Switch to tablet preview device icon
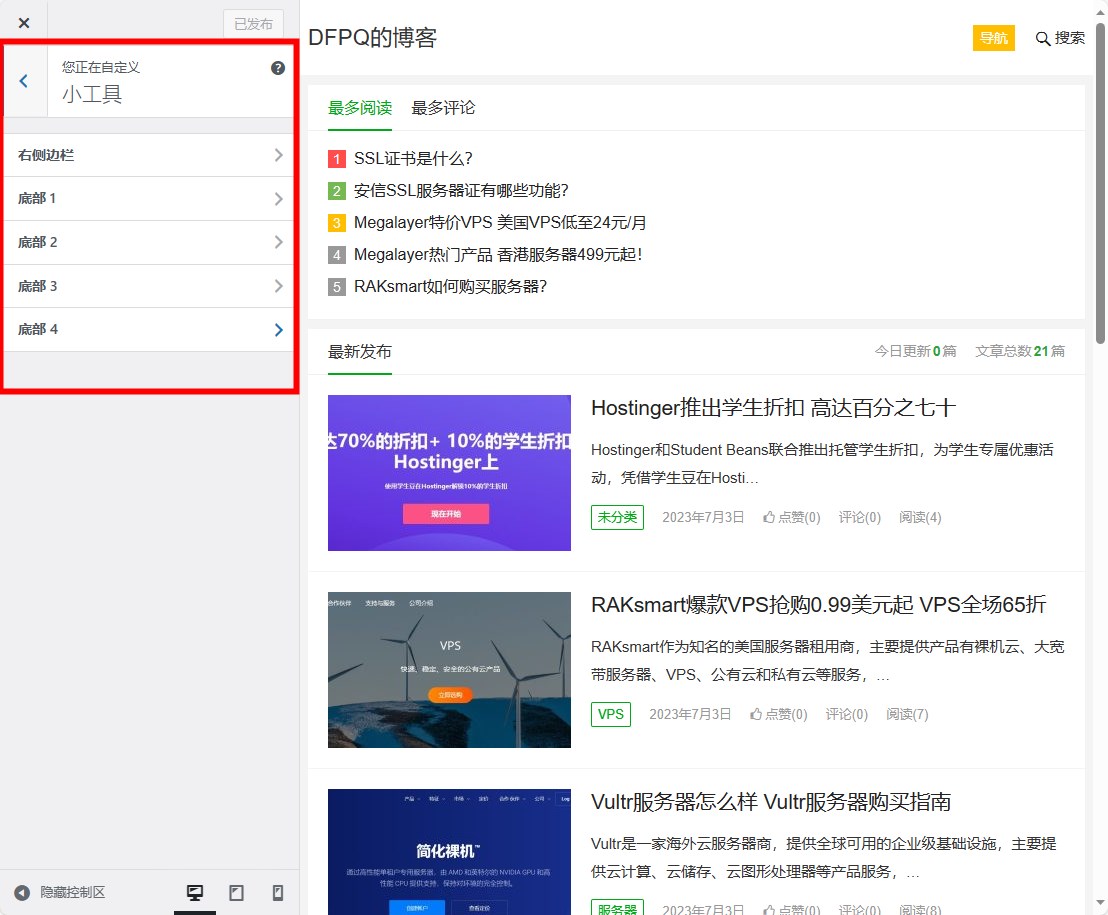Screen dimensions: 1108x915 tap(237, 893)
